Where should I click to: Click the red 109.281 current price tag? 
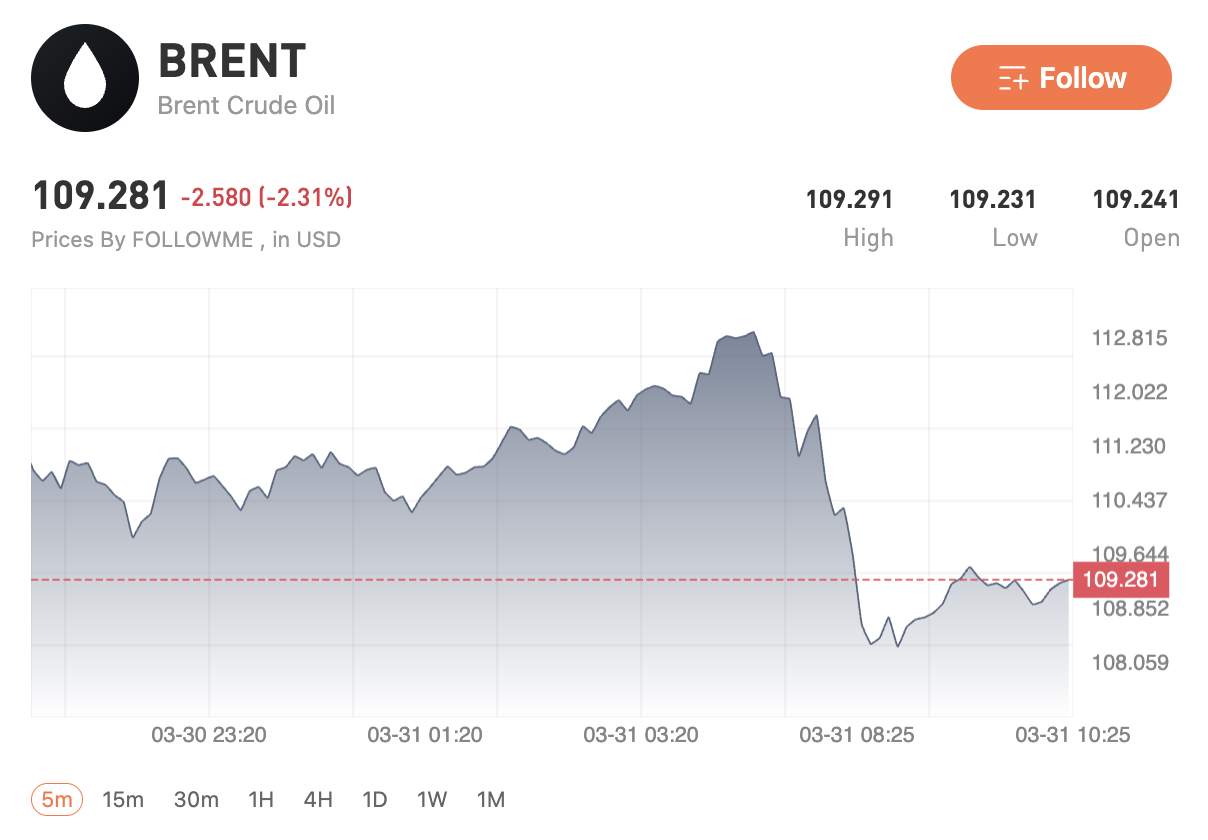click(1120, 580)
